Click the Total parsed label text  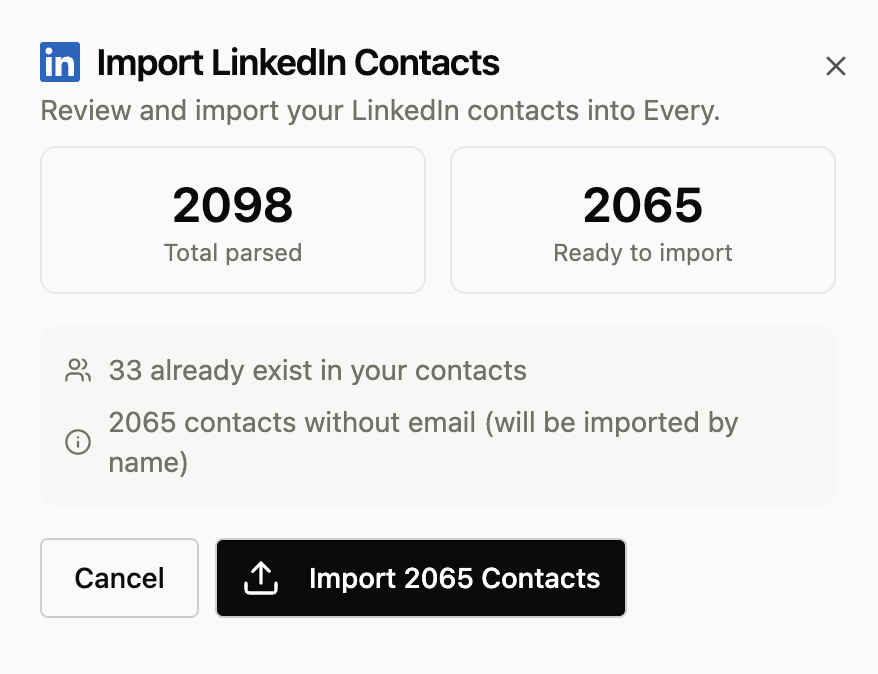pyautogui.click(x=232, y=253)
